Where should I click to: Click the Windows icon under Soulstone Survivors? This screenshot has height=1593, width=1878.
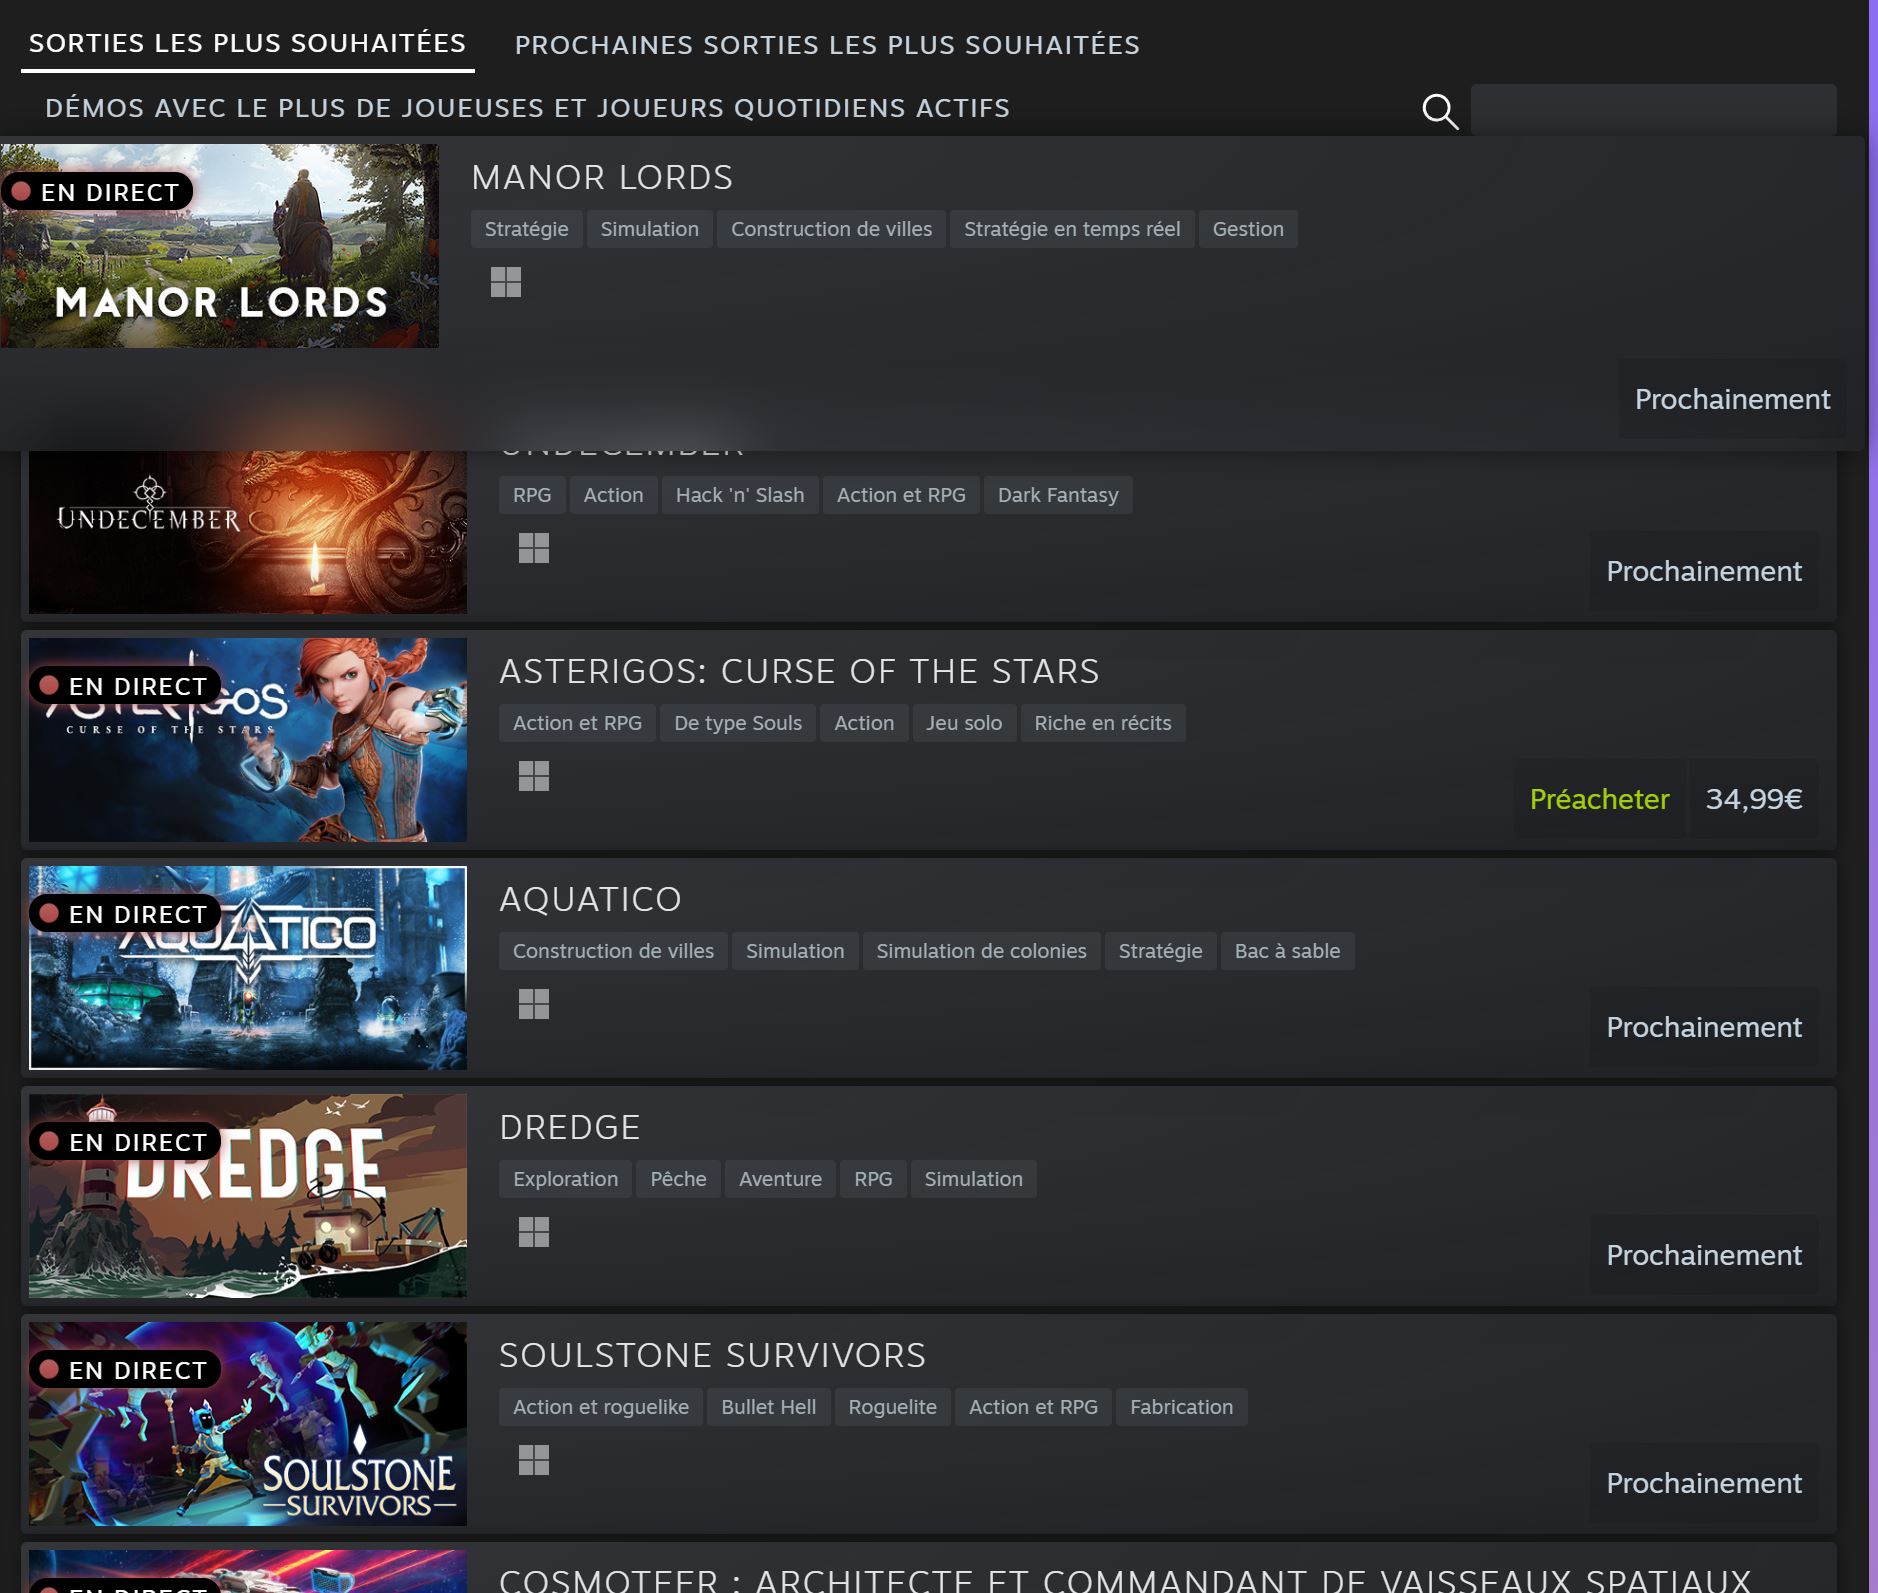coord(534,1461)
